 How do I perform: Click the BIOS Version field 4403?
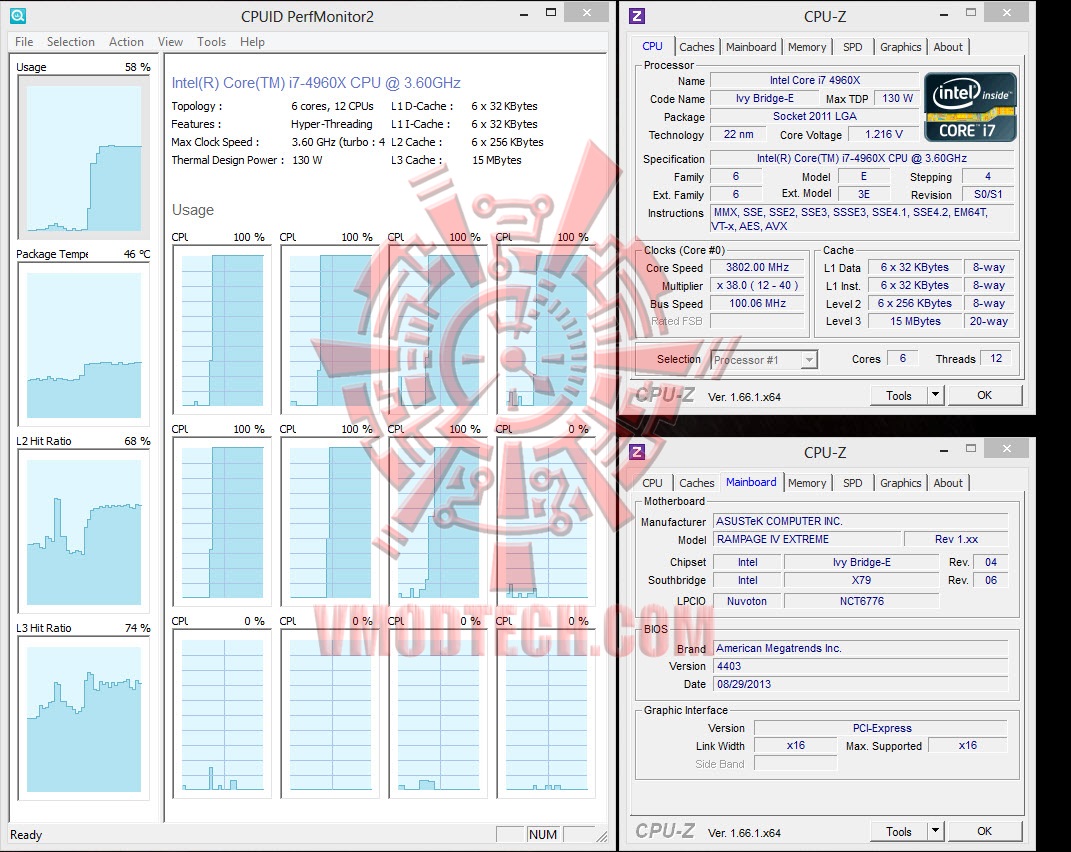tap(861, 666)
